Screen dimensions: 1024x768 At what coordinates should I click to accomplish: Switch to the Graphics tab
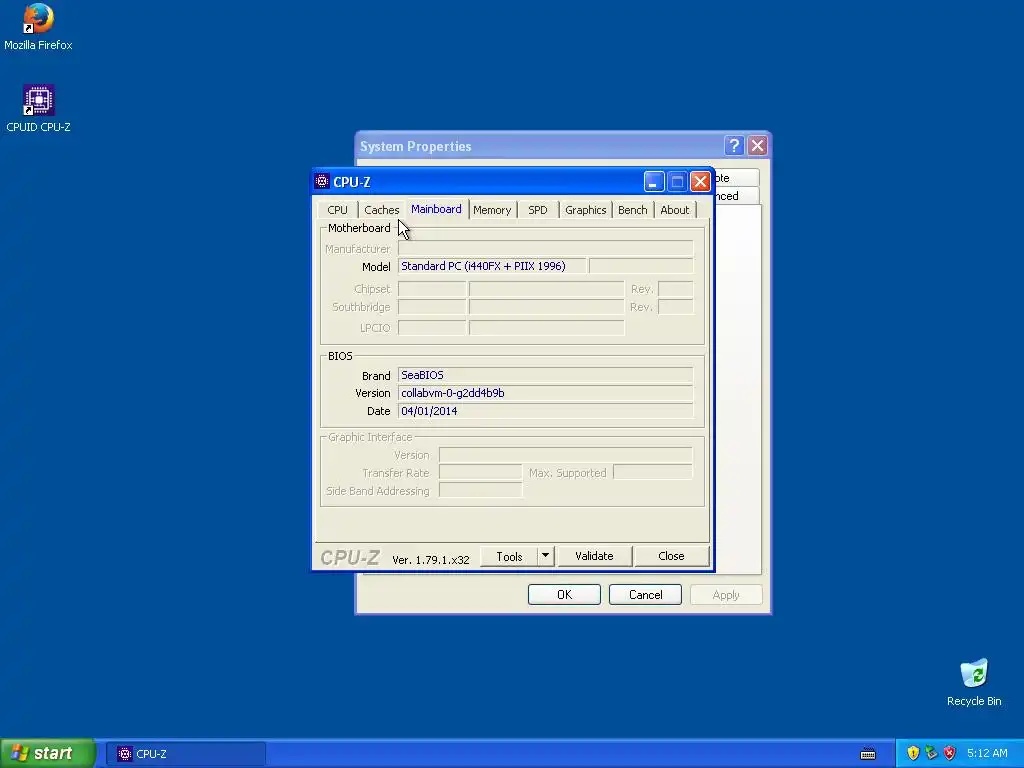coord(585,210)
